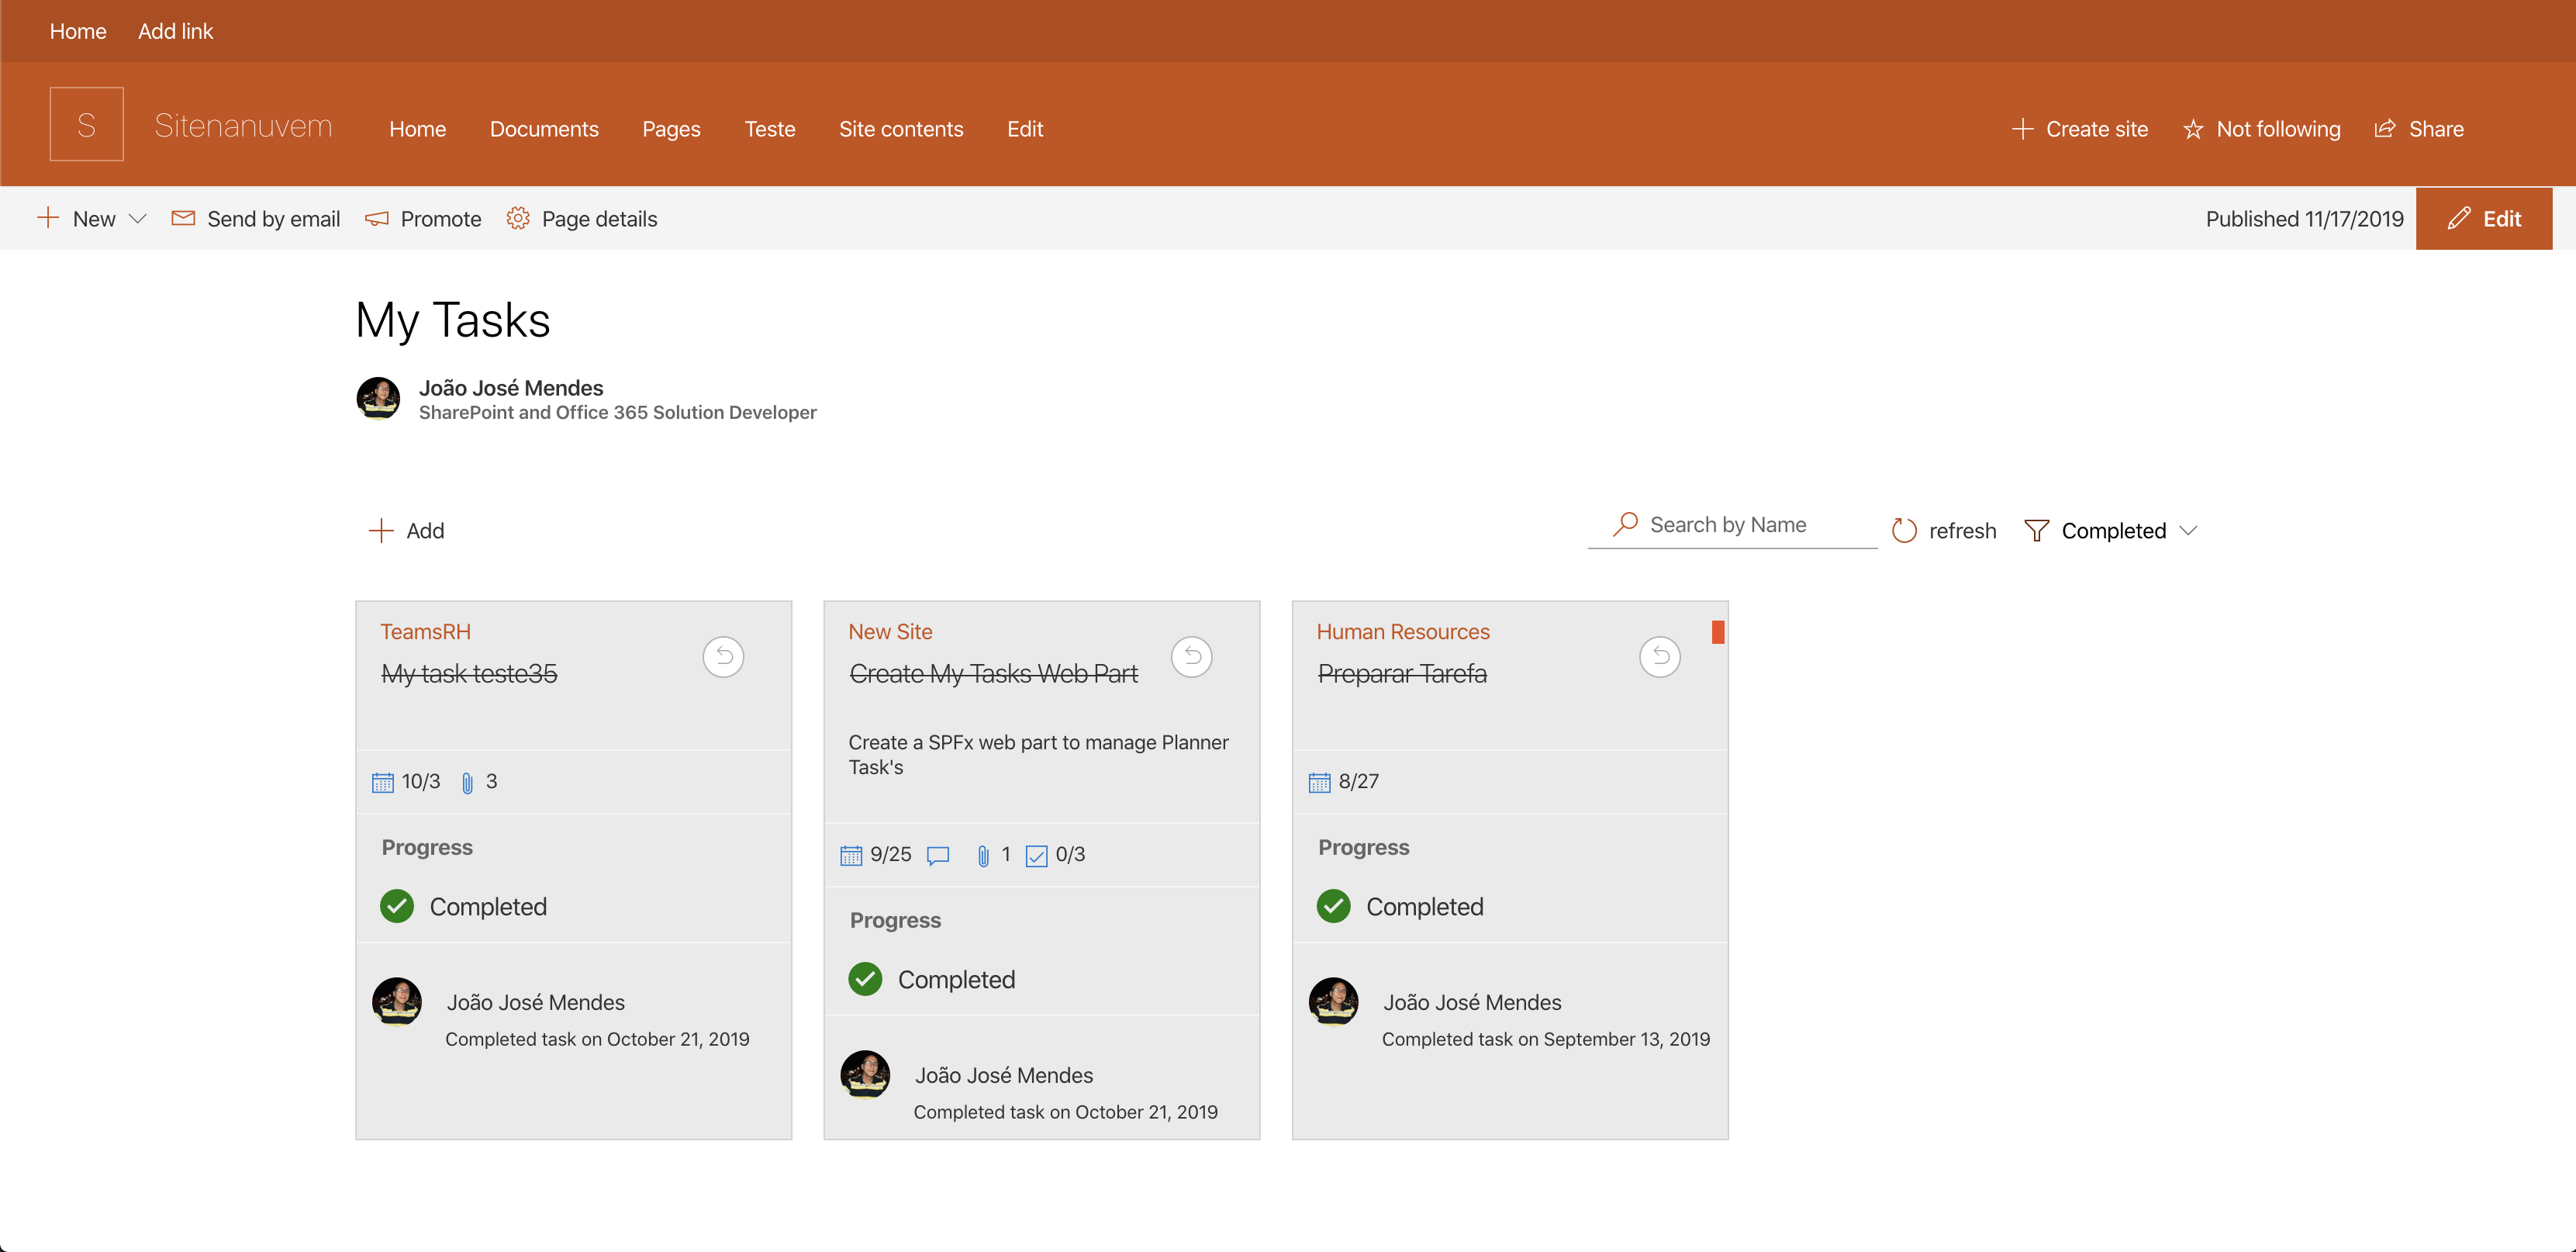The image size is (2576, 1252).
Task: Click the Create site plus icon
Action: pyautogui.click(x=2023, y=129)
